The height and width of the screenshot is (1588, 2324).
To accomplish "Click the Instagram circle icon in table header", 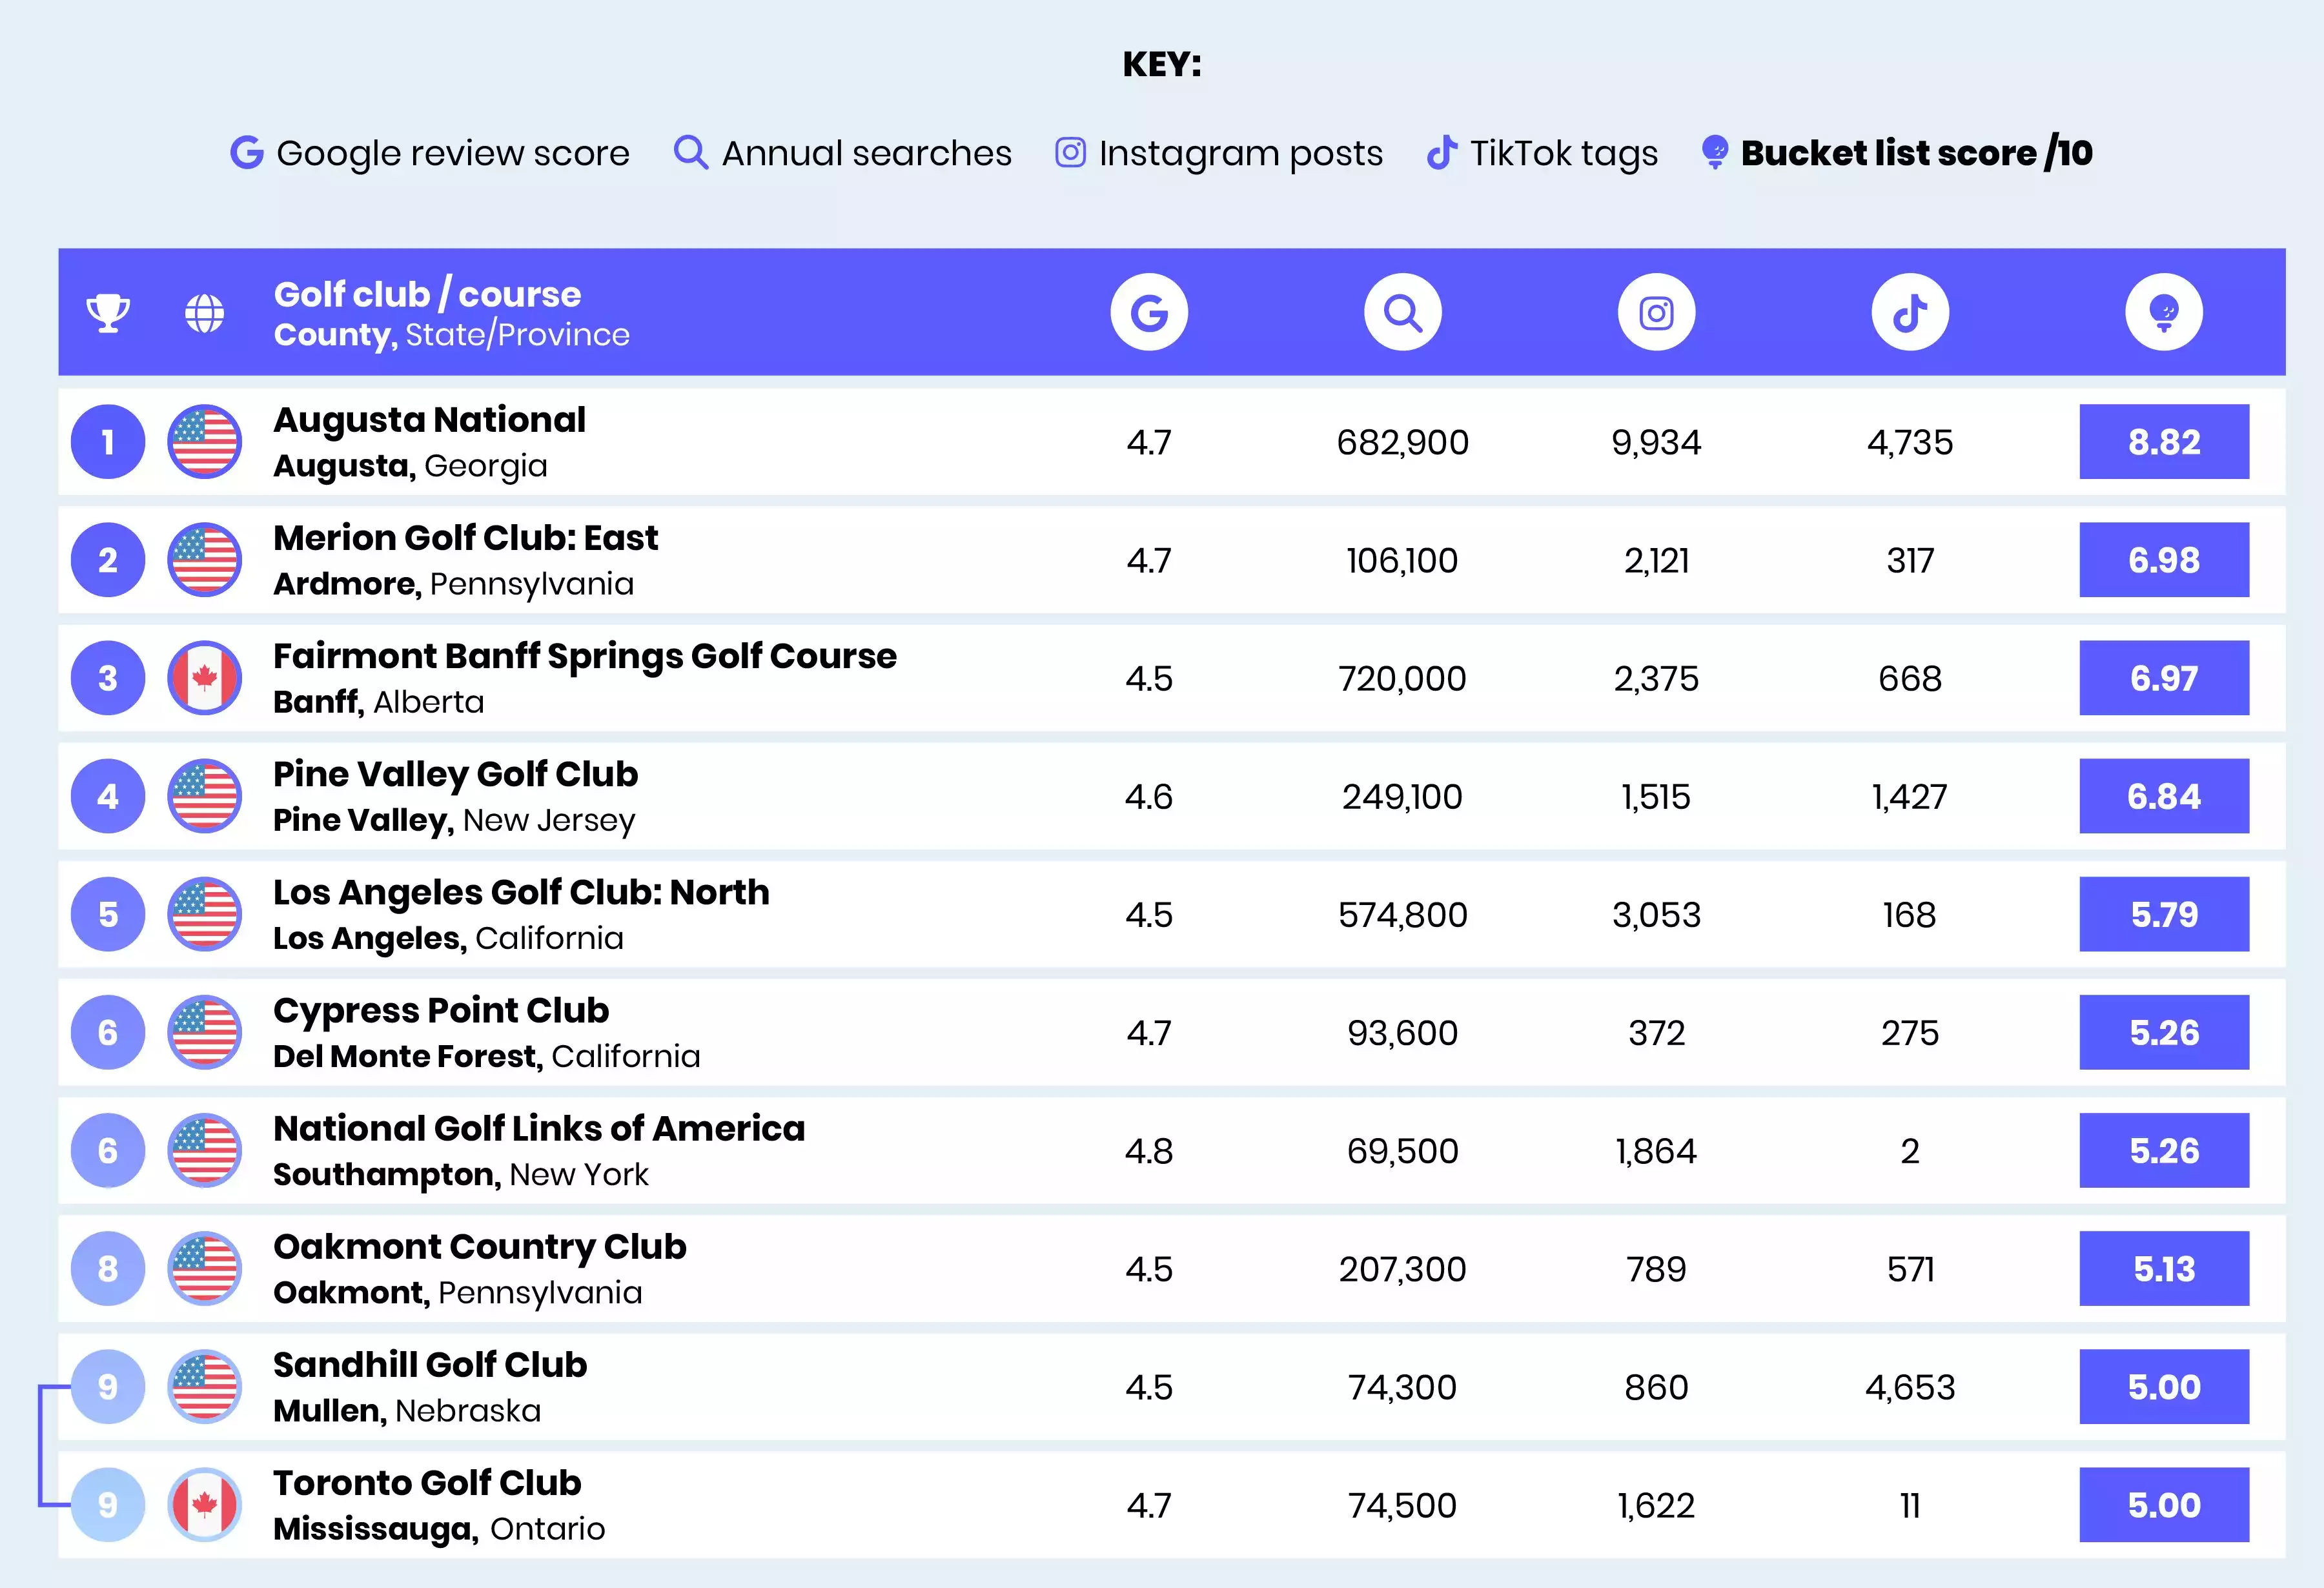I will (x=1657, y=312).
